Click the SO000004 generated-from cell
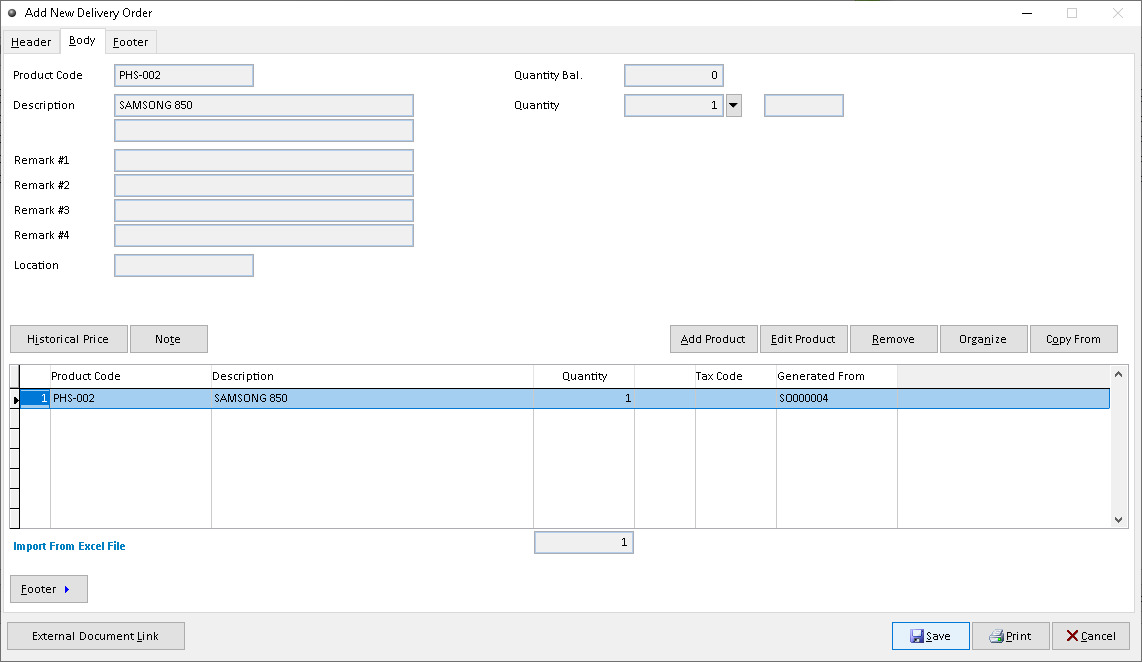Viewport: 1142px width, 662px height. point(837,398)
